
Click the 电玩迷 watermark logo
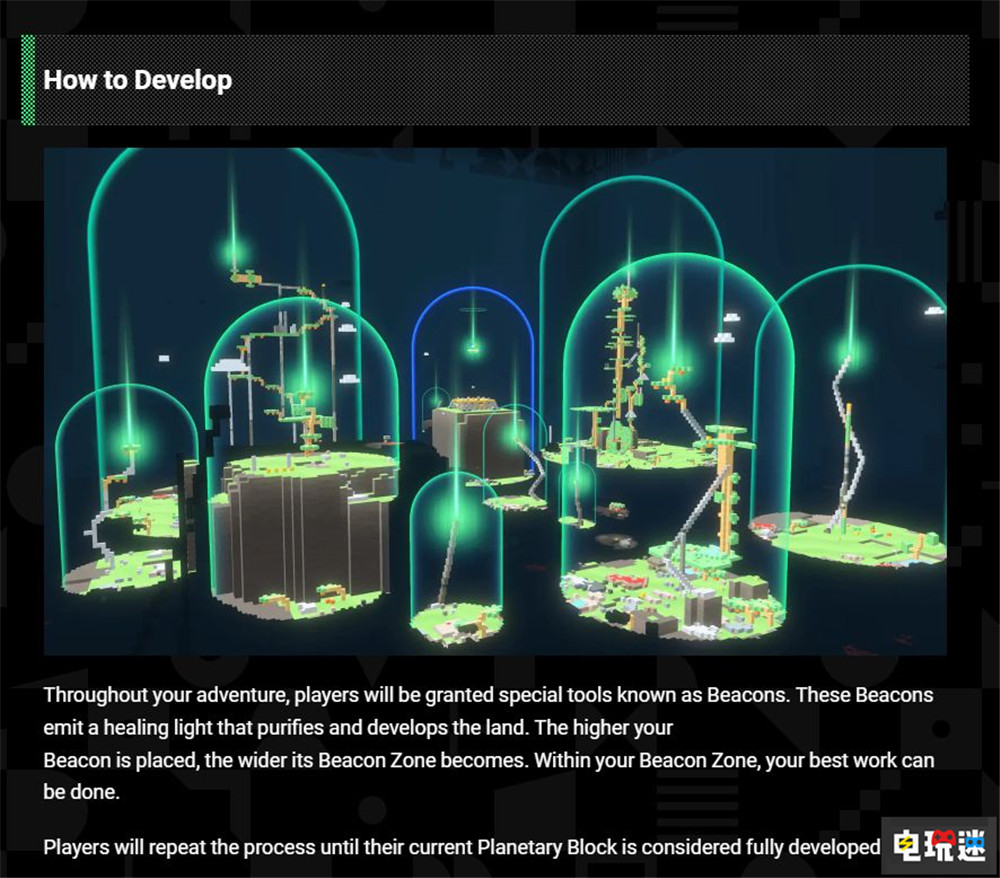939,846
